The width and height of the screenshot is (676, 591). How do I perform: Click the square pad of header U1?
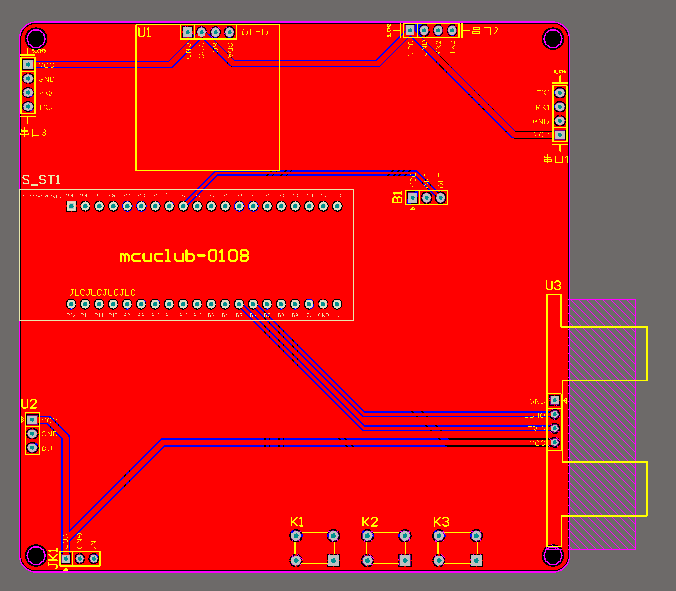[x=188, y=32]
